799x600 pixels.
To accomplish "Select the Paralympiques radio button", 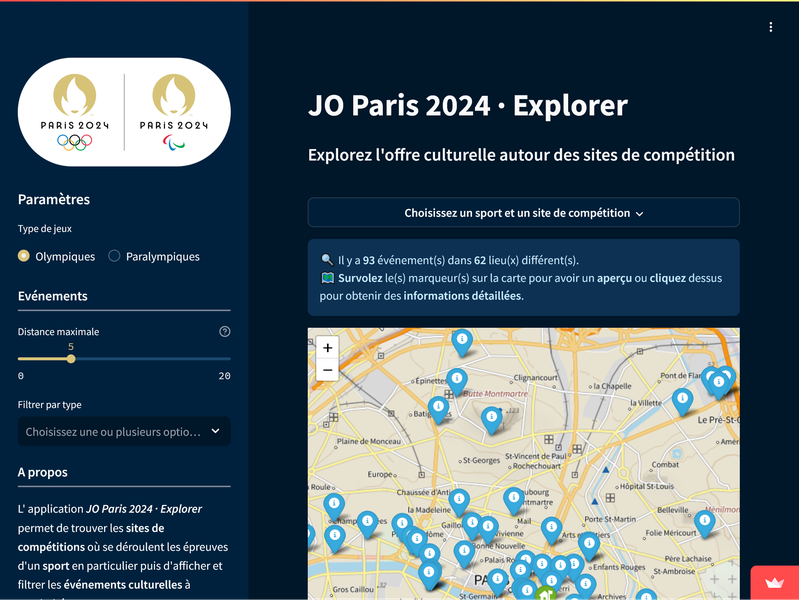I will (x=114, y=257).
